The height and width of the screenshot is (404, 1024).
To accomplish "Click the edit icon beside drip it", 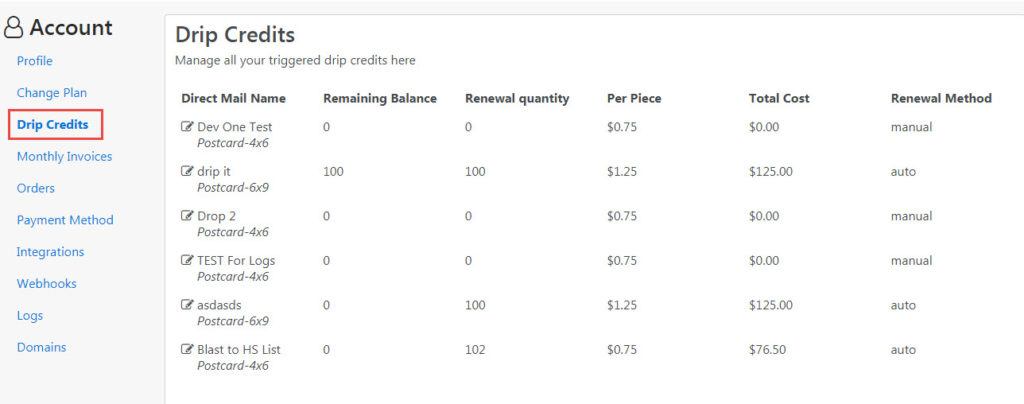I will pyautogui.click(x=187, y=171).
